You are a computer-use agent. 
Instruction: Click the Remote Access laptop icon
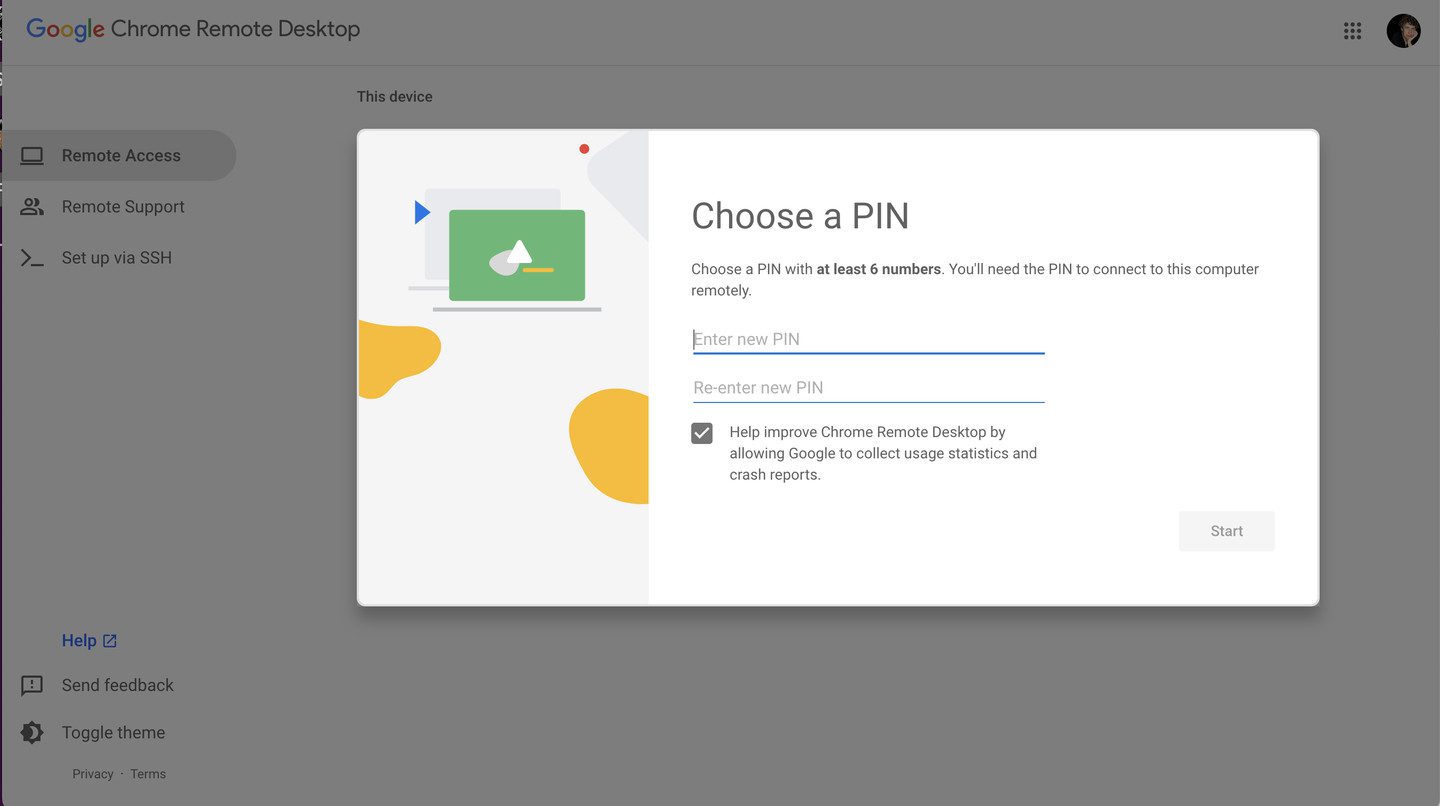click(x=32, y=156)
